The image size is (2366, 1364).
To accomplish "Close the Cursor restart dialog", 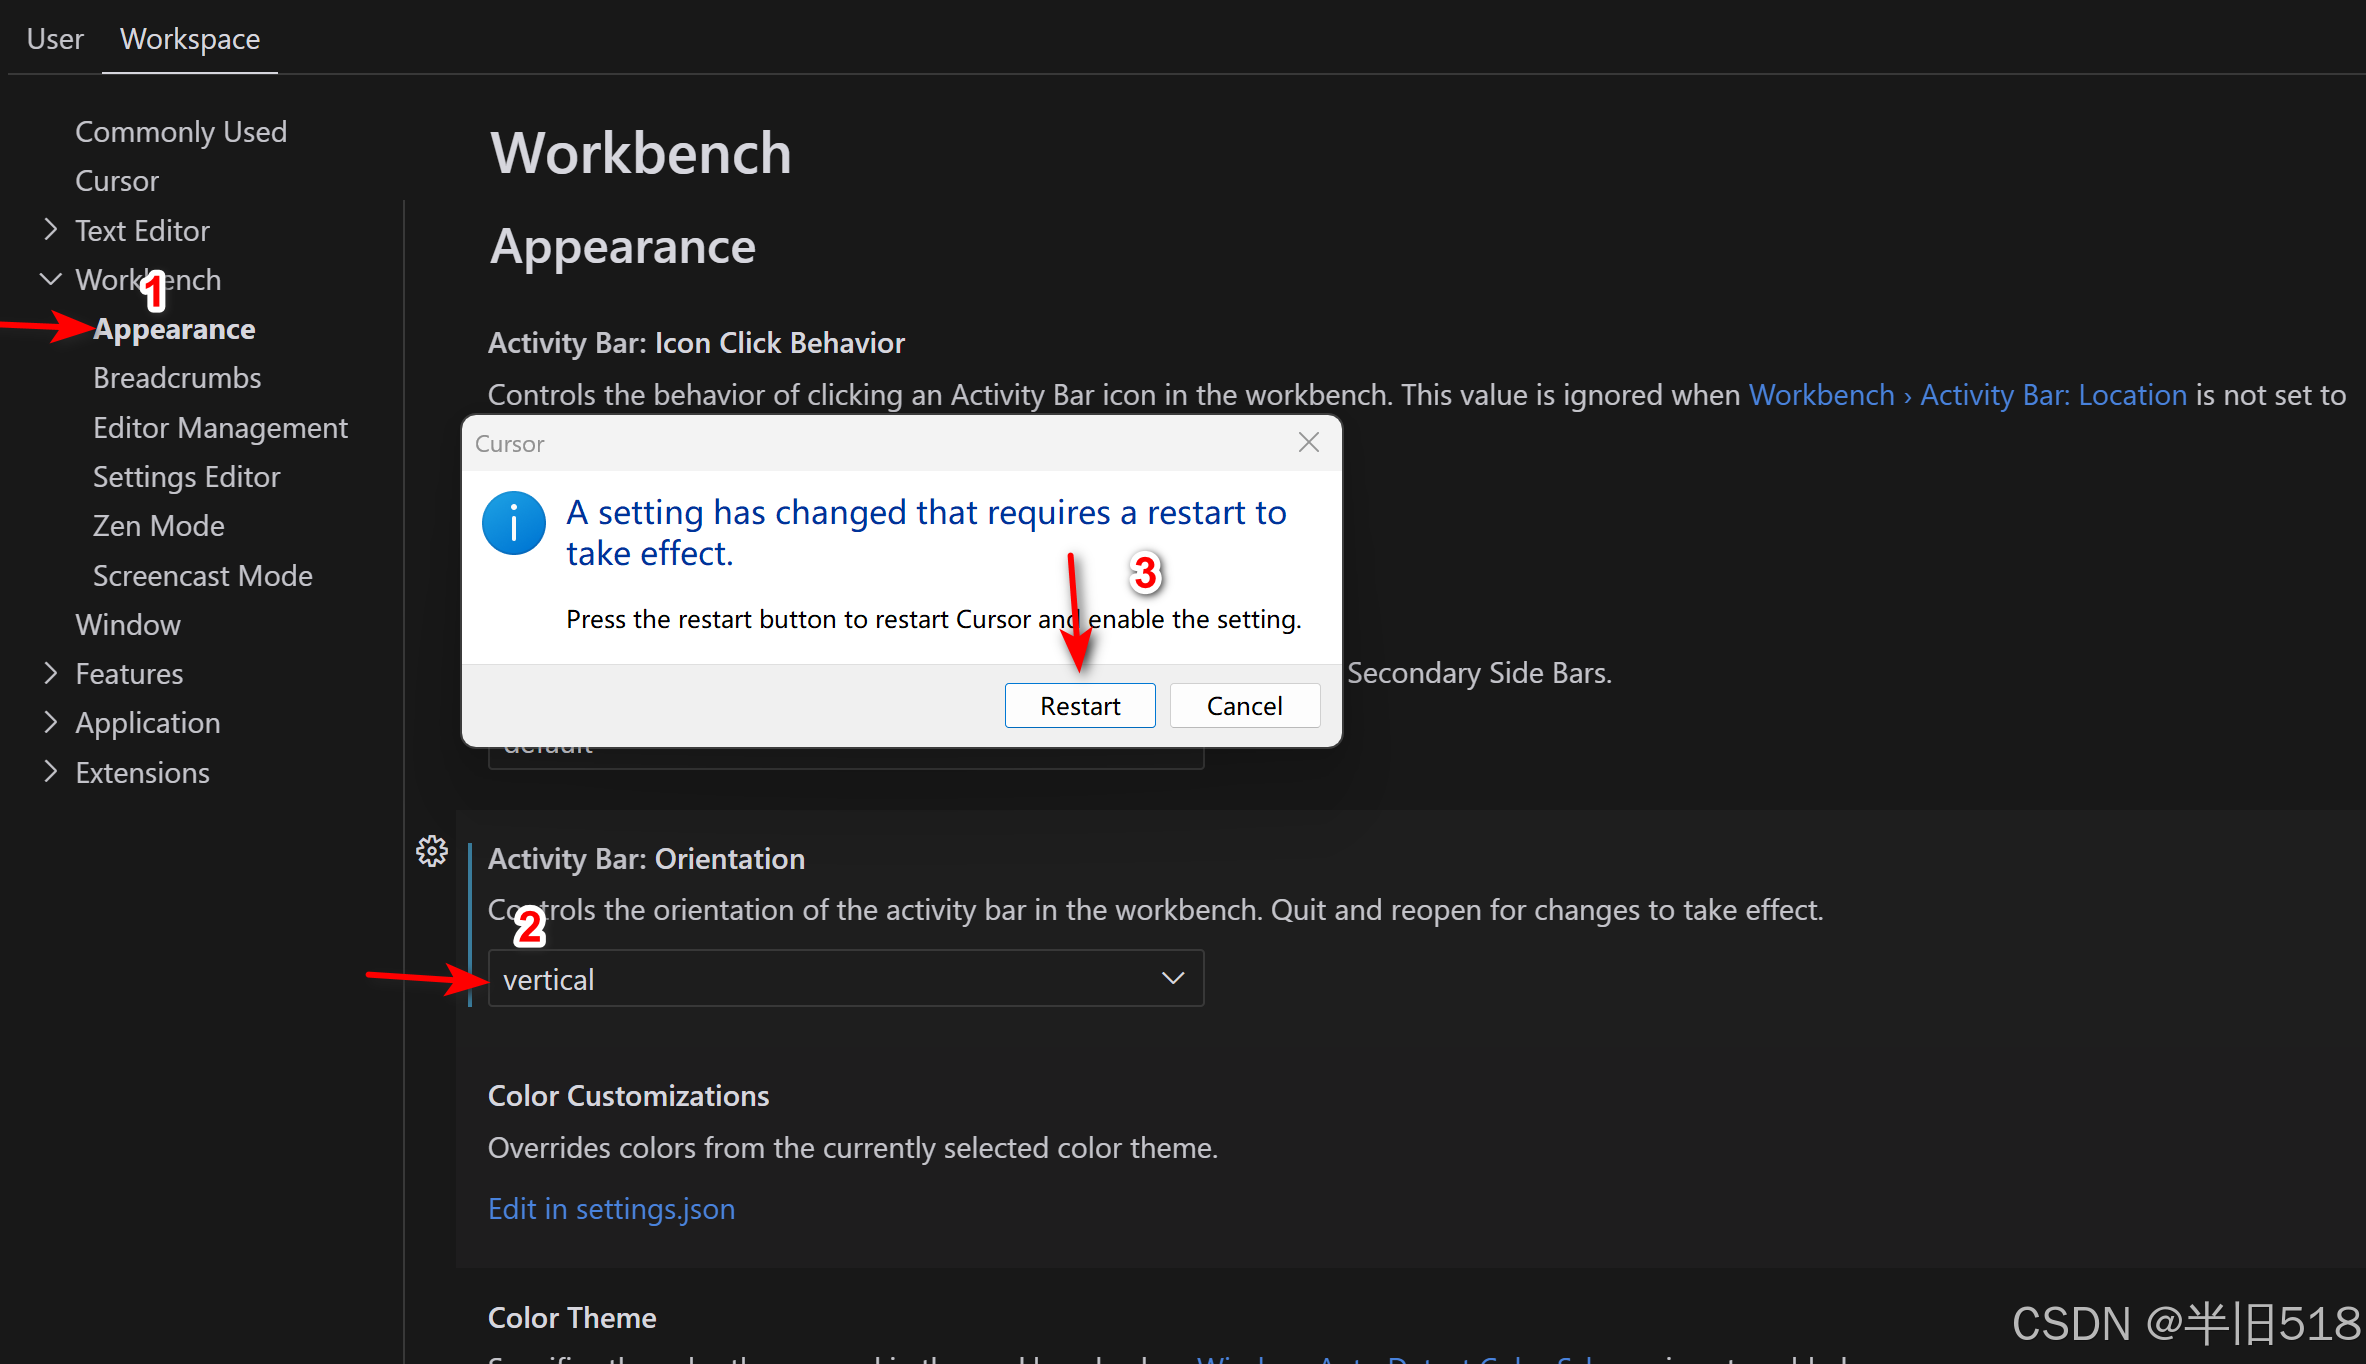I will (x=1308, y=442).
